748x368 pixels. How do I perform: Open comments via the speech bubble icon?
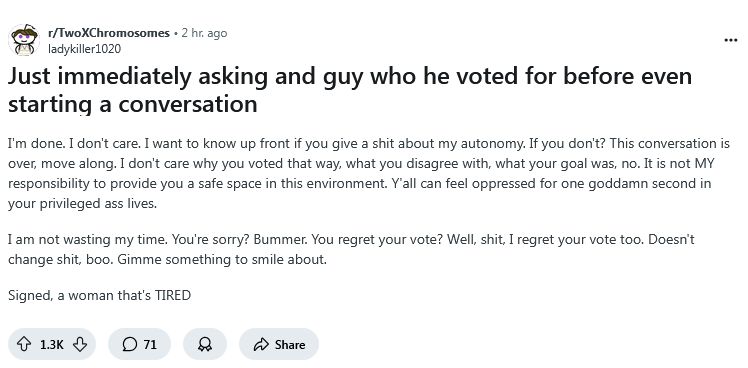[x=129, y=344]
